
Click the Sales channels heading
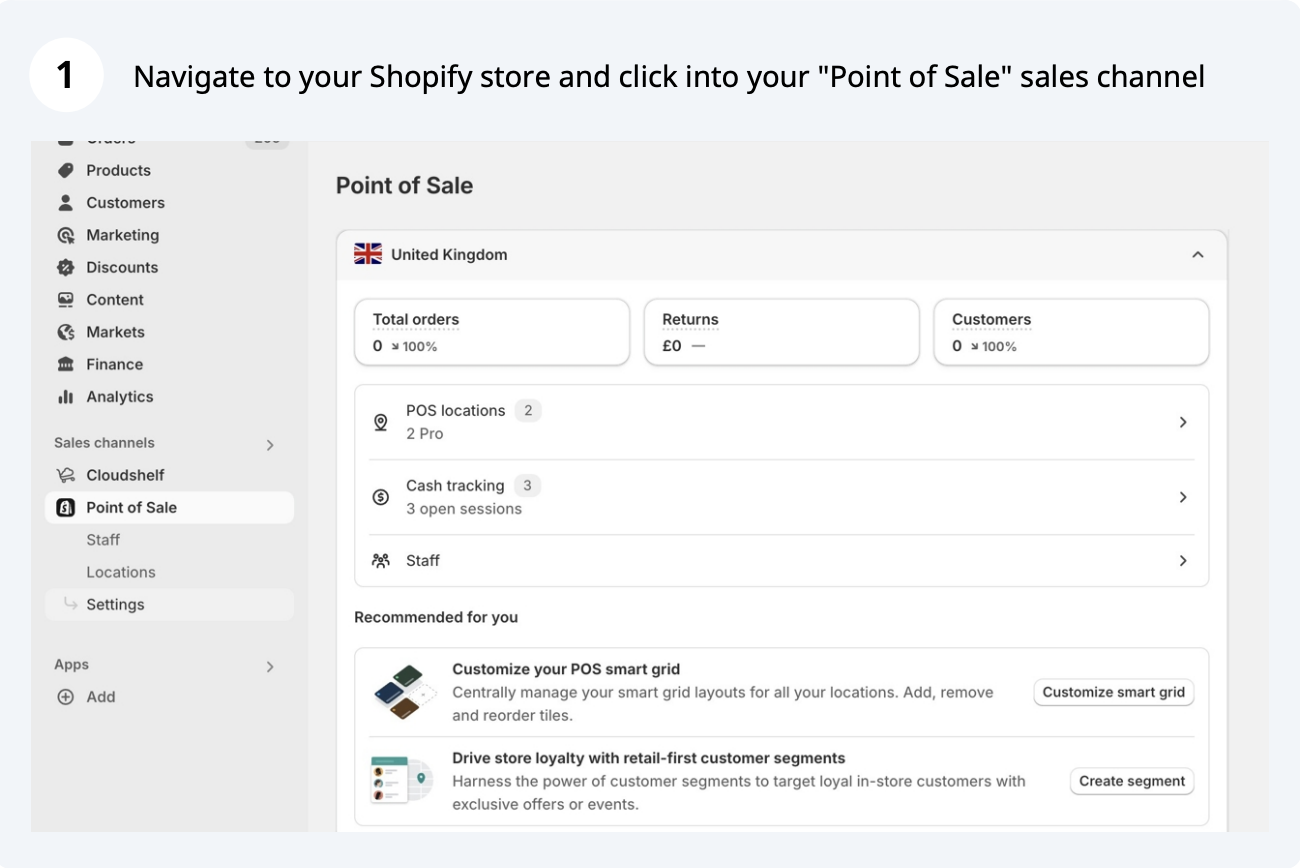point(104,443)
